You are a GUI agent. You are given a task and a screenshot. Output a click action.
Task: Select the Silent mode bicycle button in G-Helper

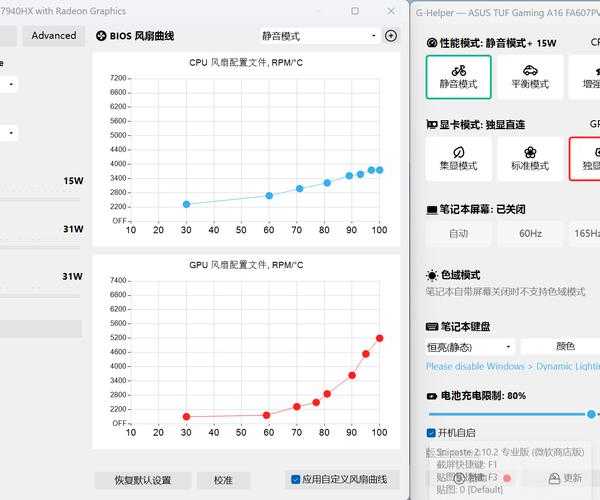[x=458, y=77]
